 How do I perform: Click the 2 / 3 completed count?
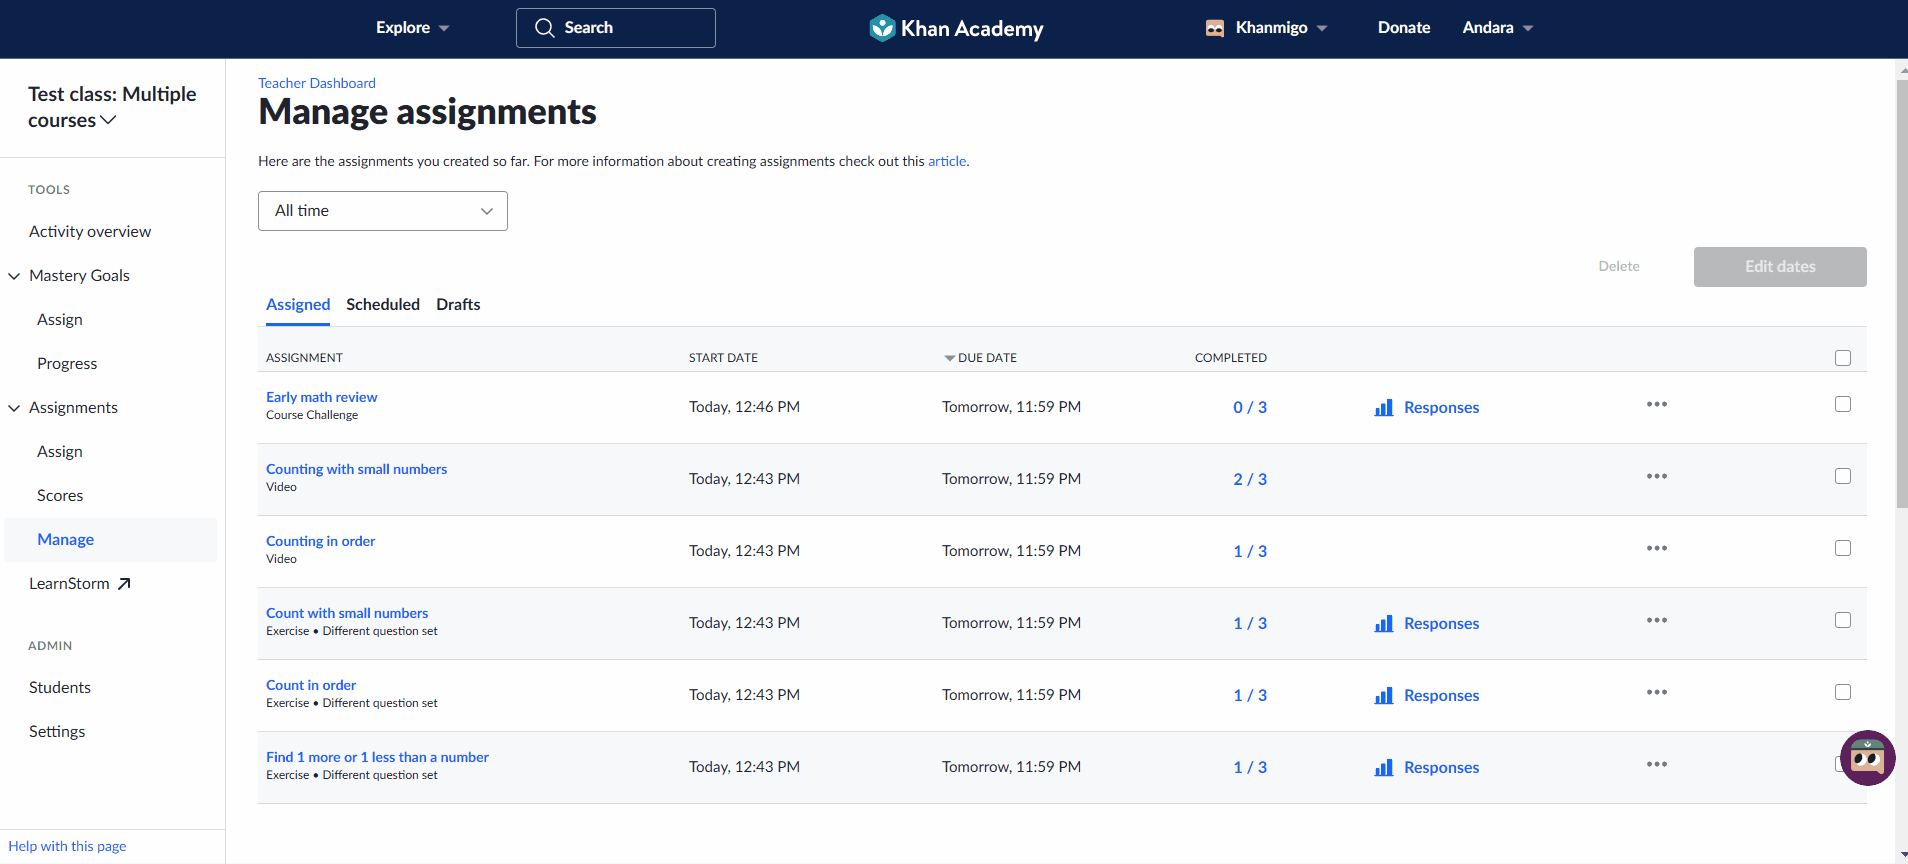[1250, 480]
